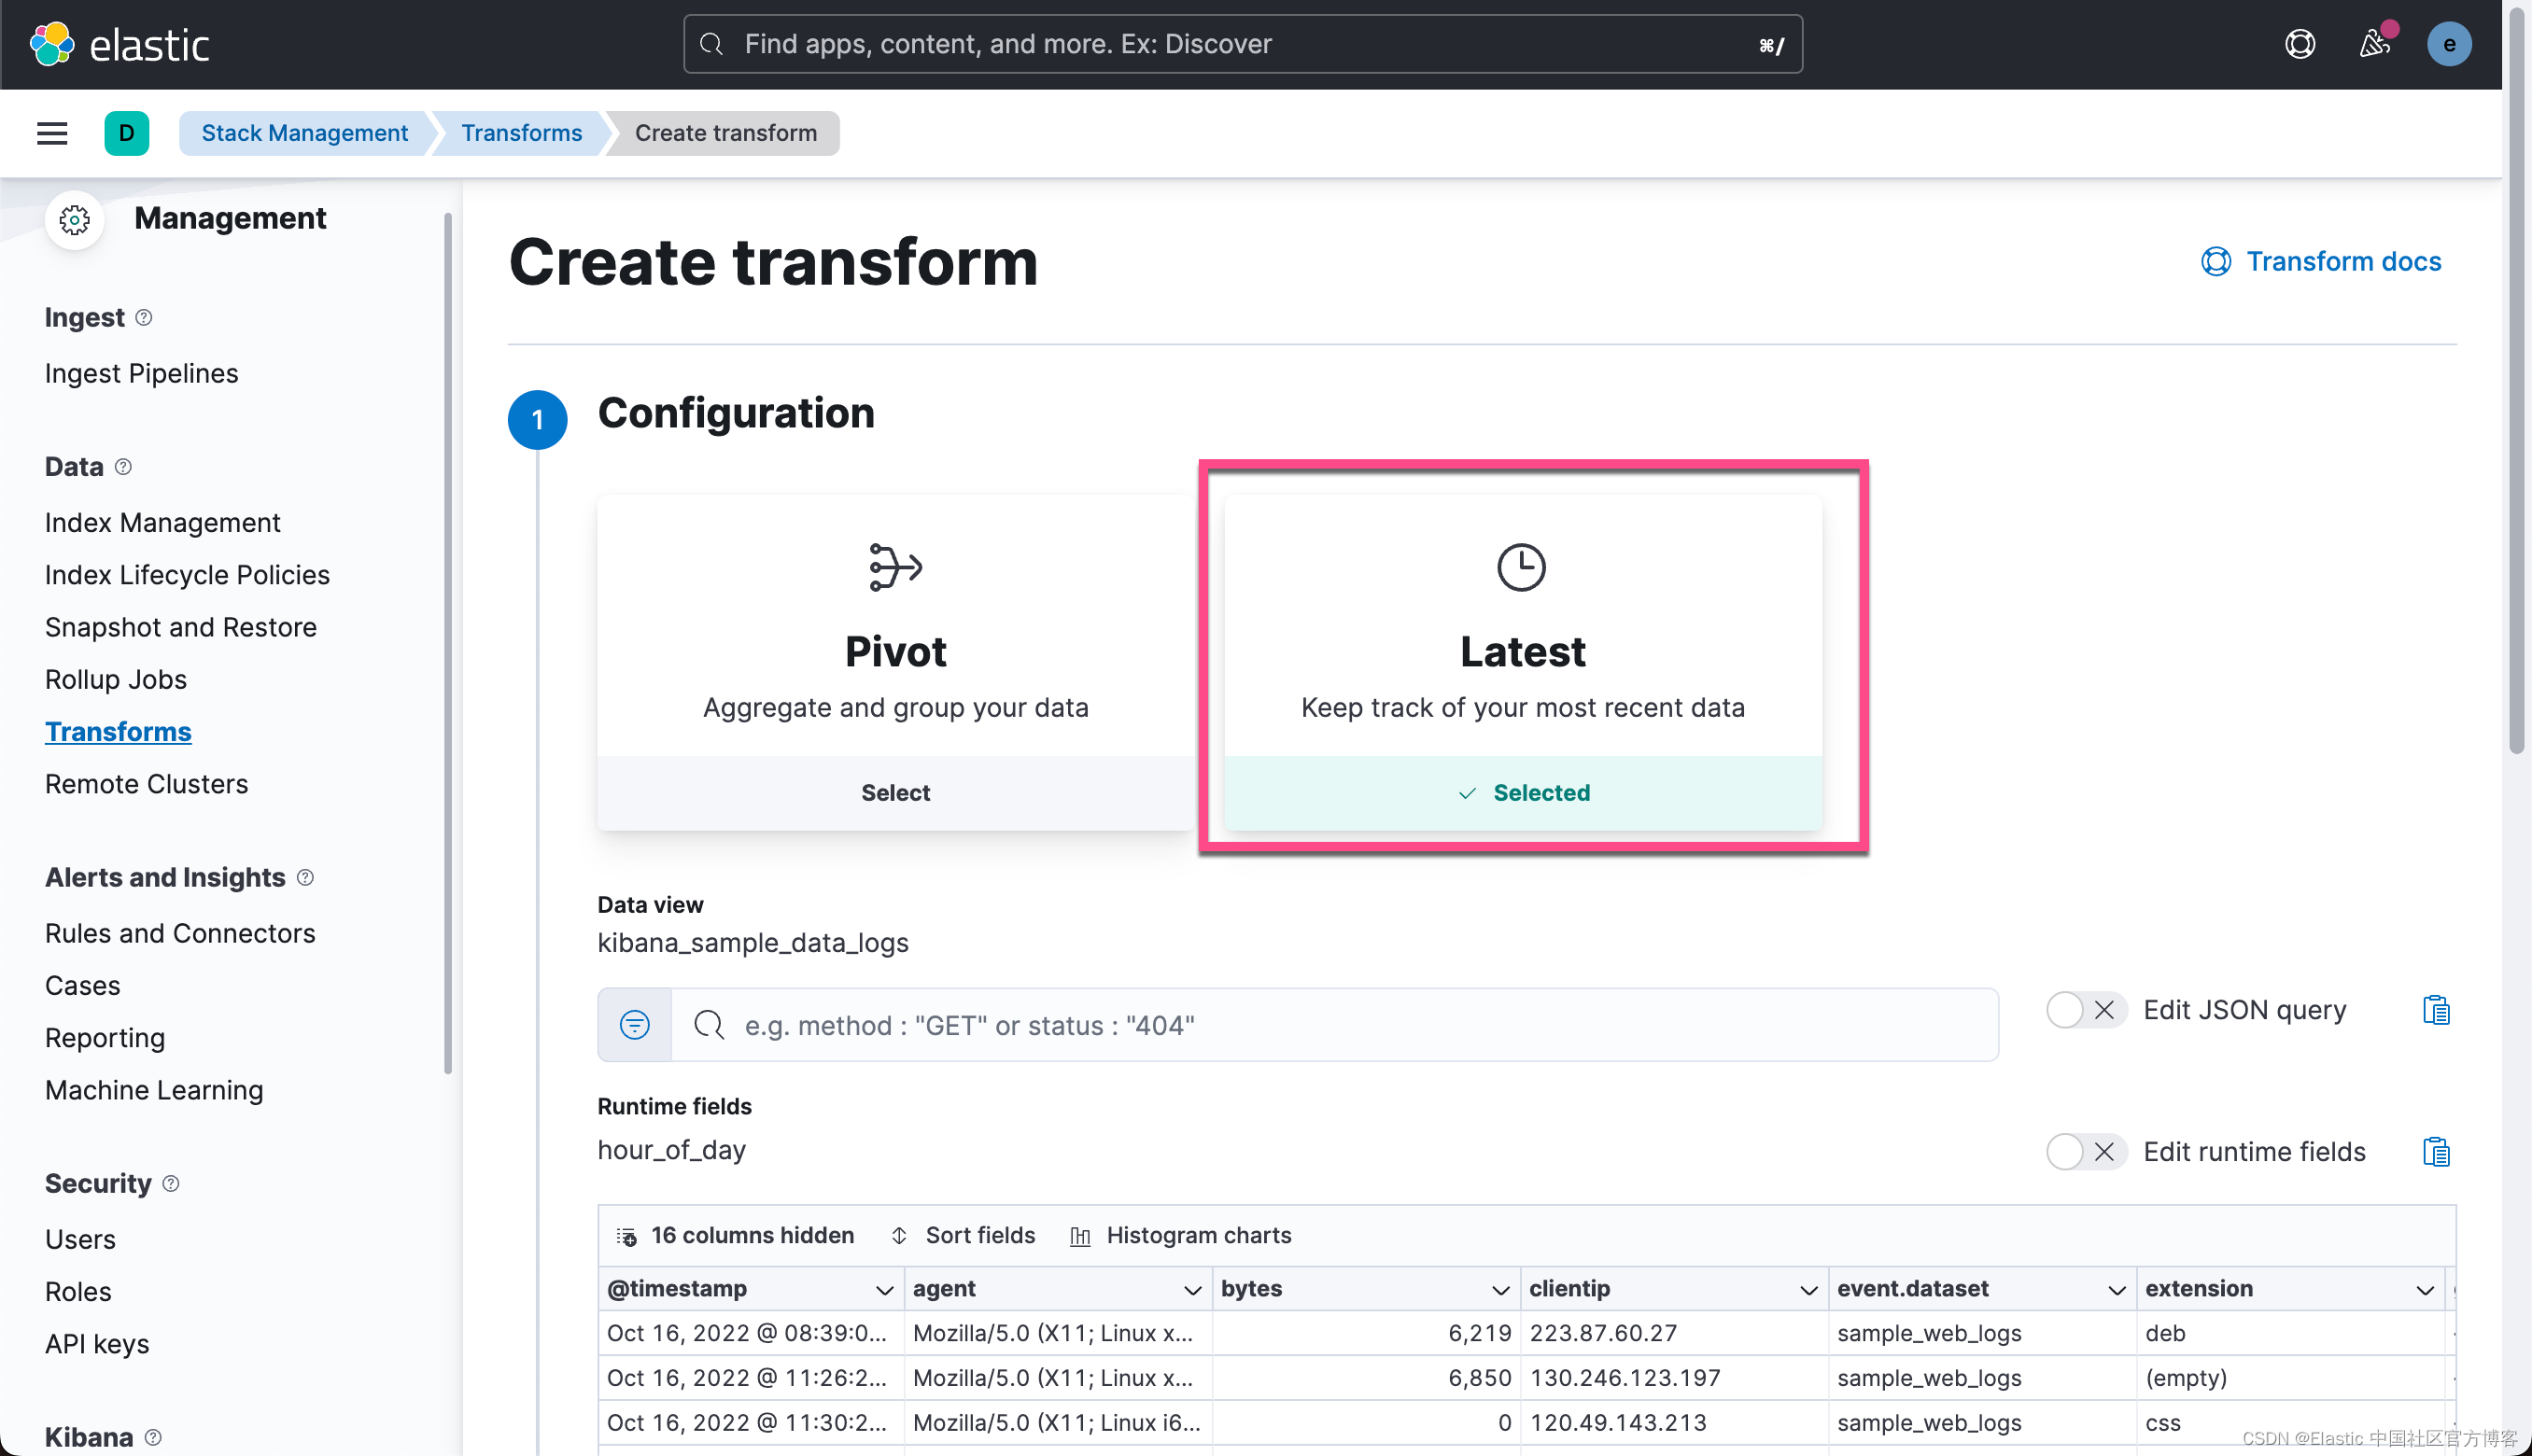Expand the @timestamp column menu
Image resolution: width=2532 pixels, height=1456 pixels.
click(x=884, y=1290)
